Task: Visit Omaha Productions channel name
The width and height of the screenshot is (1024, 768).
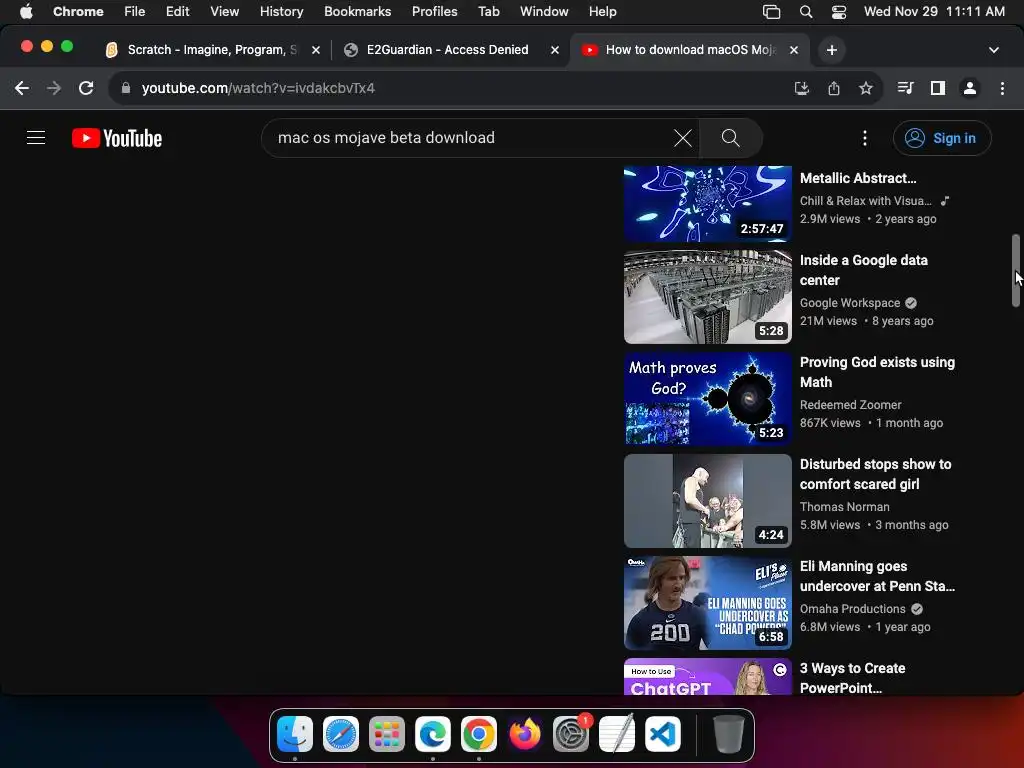Action: pos(852,608)
